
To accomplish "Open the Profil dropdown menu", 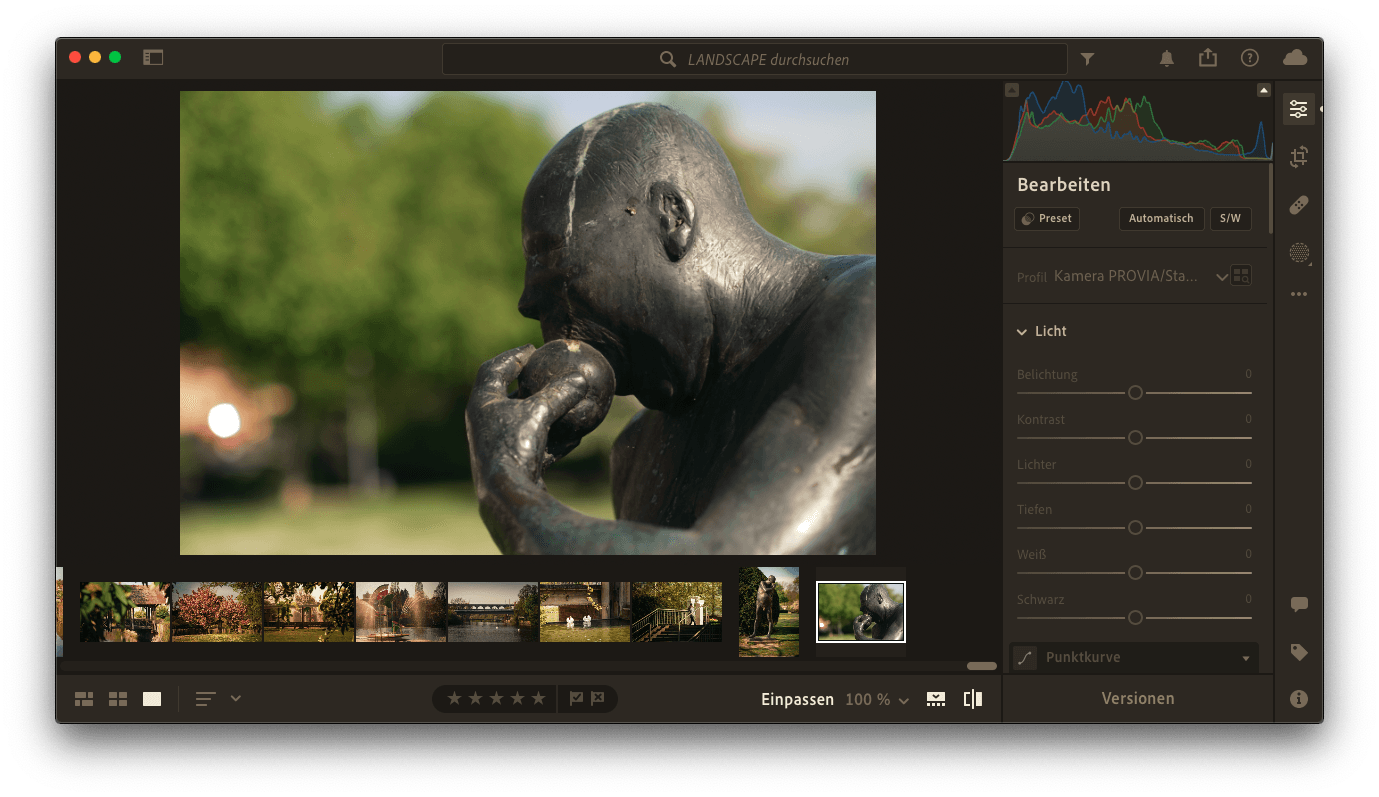I will coord(1221,277).
